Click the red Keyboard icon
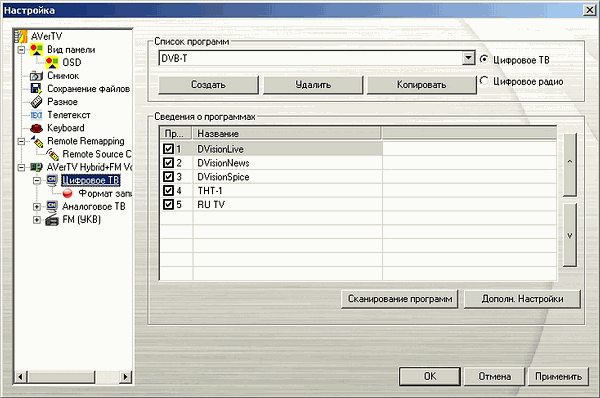 point(36,128)
